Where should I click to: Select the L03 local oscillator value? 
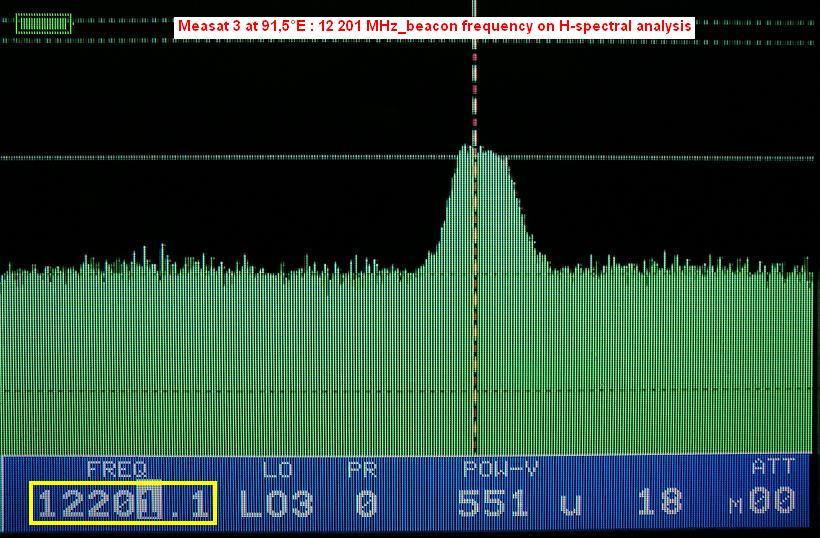tap(276, 503)
